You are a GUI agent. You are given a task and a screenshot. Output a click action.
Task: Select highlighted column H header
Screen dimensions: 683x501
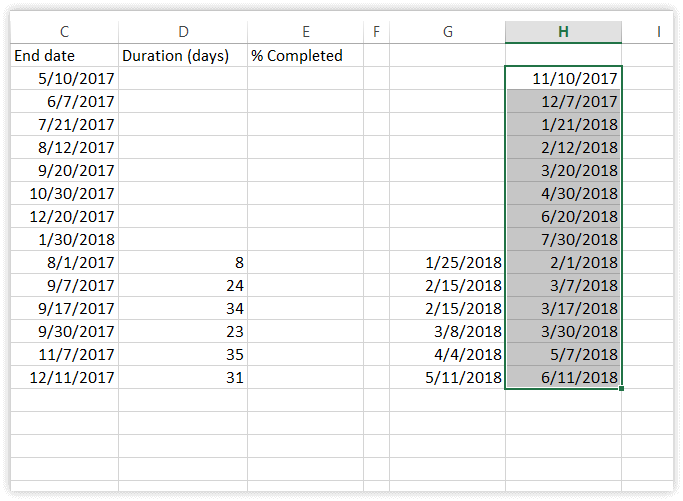click(x=563, y=32)
